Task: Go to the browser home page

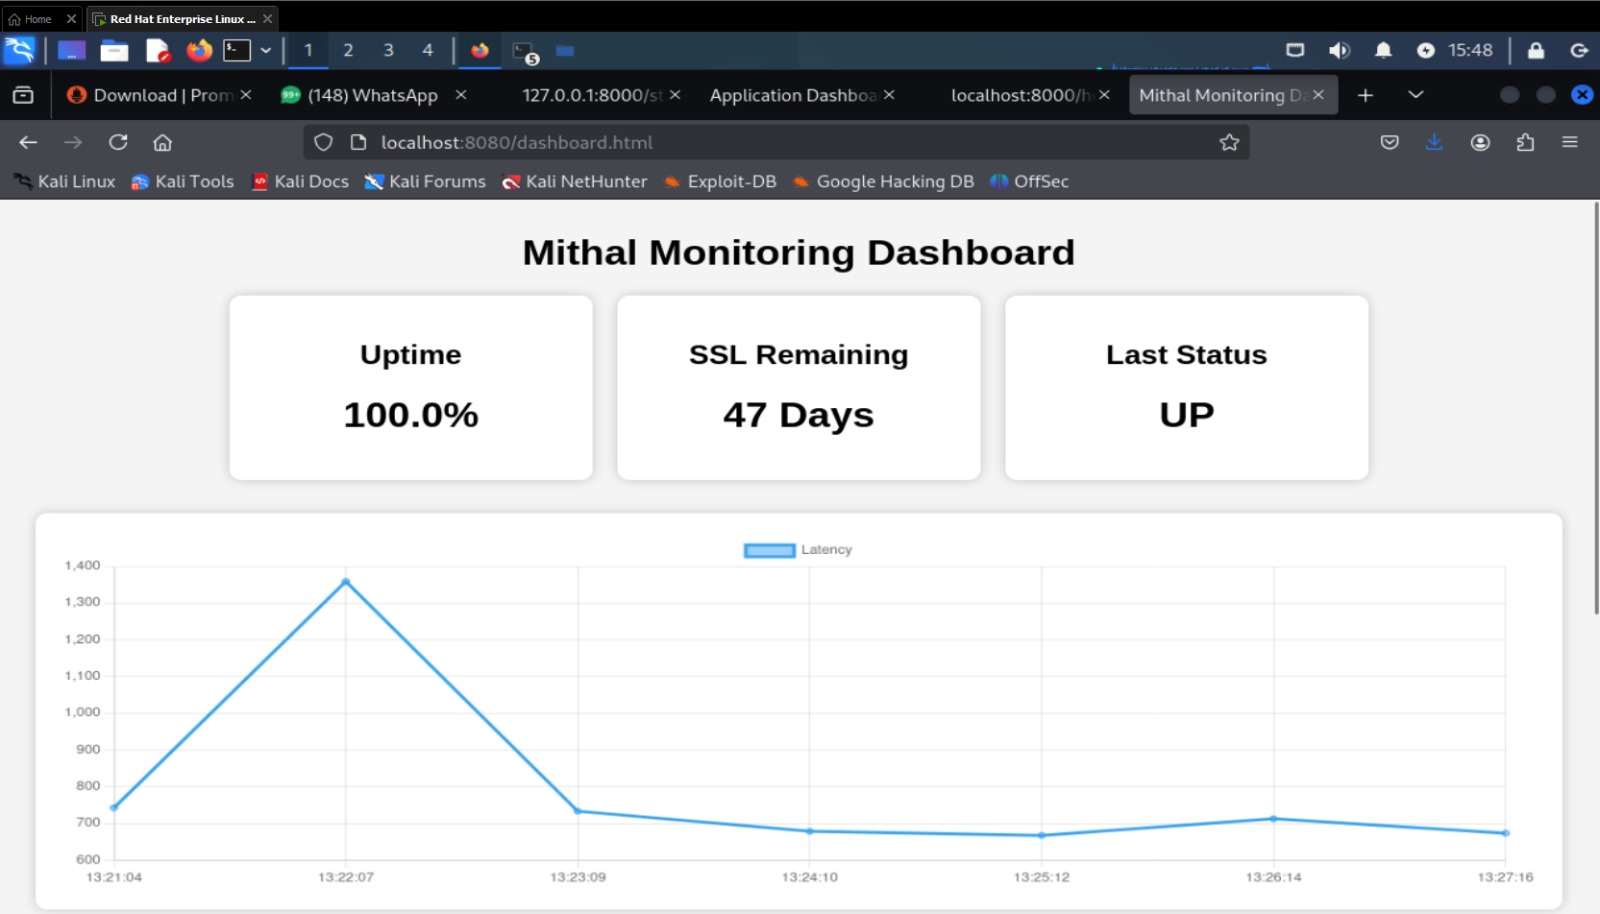Action: coord(162,142)
